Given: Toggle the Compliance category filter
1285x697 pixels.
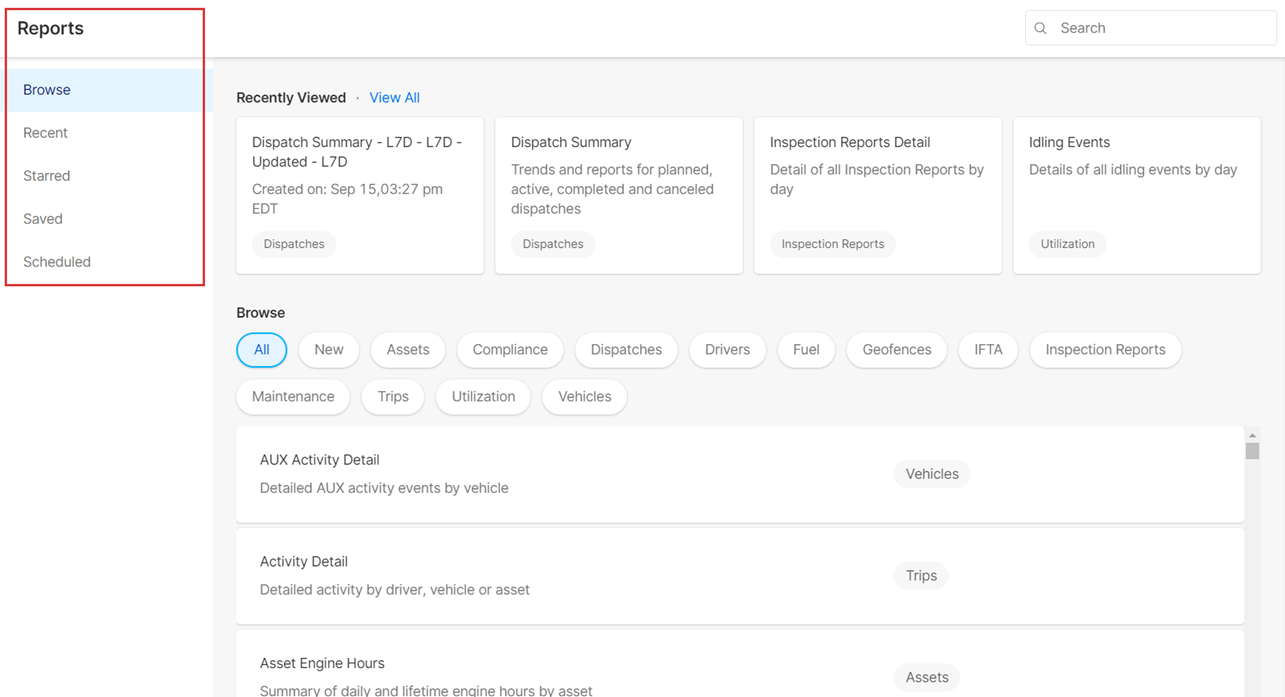Looking at the screenshot, I should [510, 350].
